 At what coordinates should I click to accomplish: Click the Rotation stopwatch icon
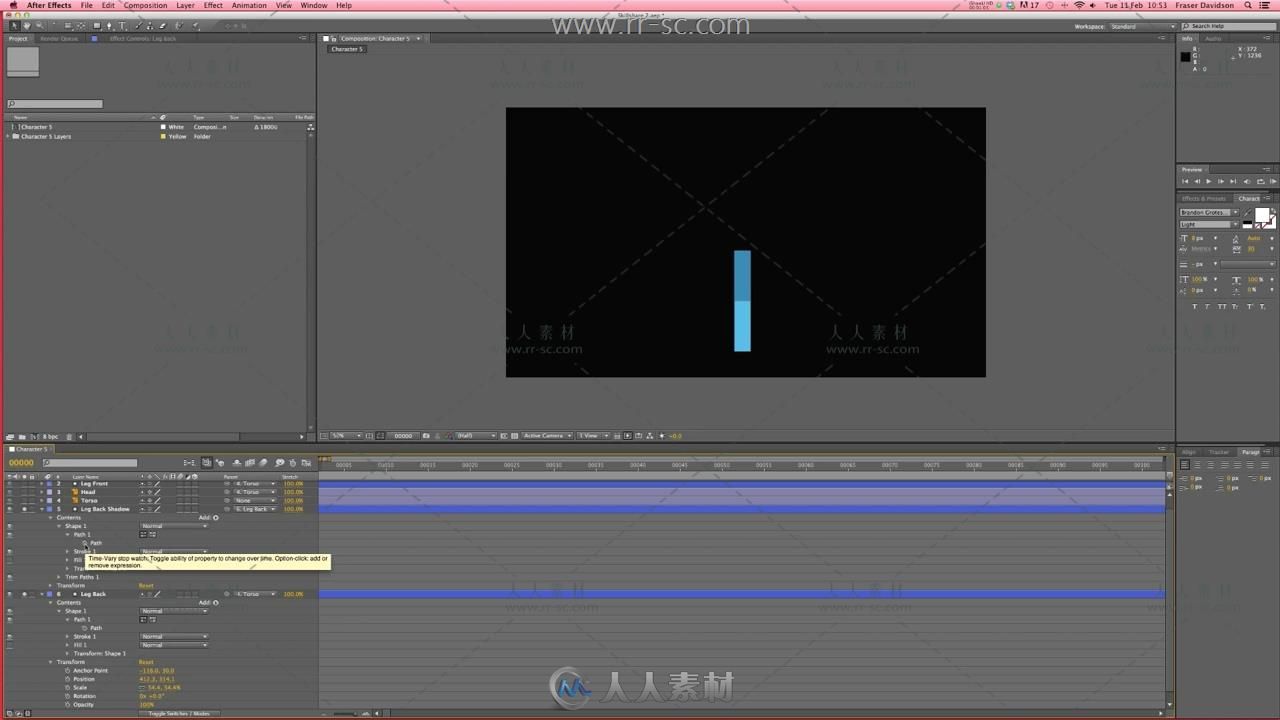(68, 696)
